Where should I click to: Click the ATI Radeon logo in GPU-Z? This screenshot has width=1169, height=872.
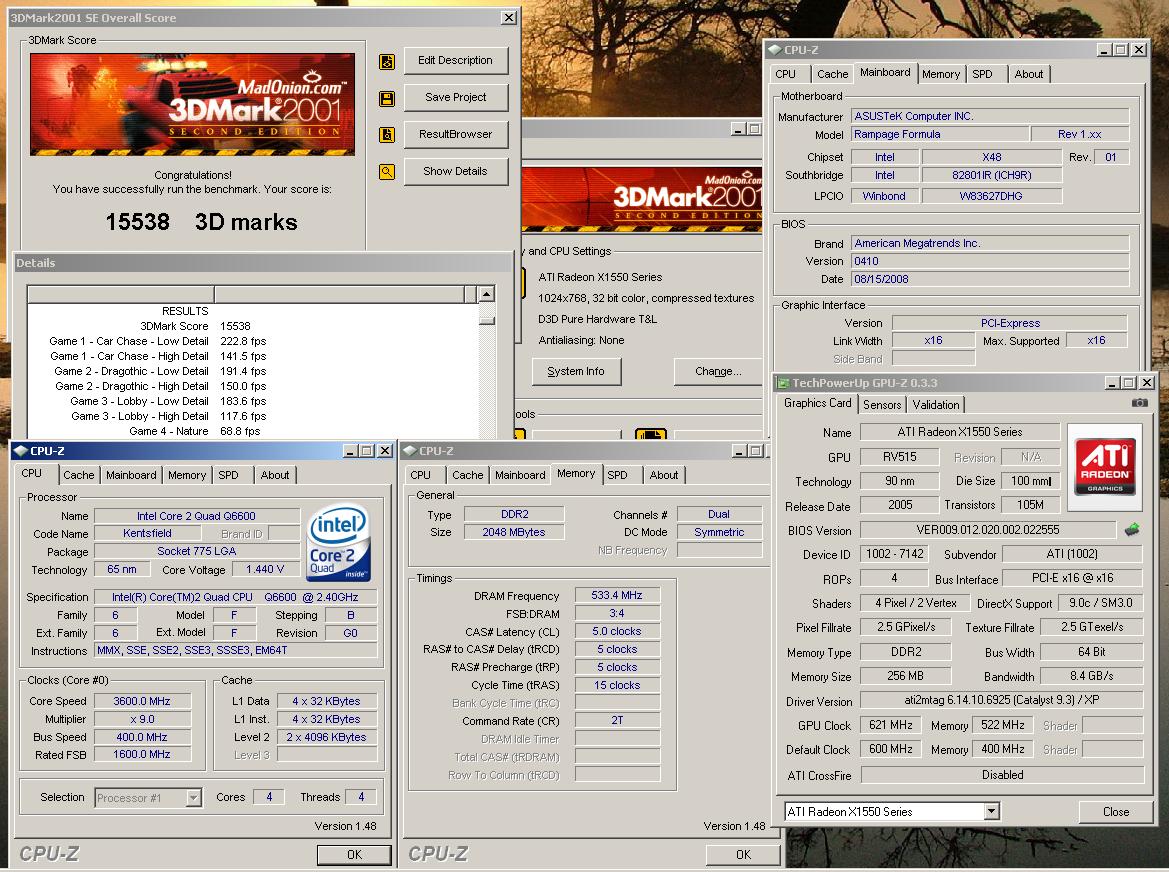[x=1104, y=467]
